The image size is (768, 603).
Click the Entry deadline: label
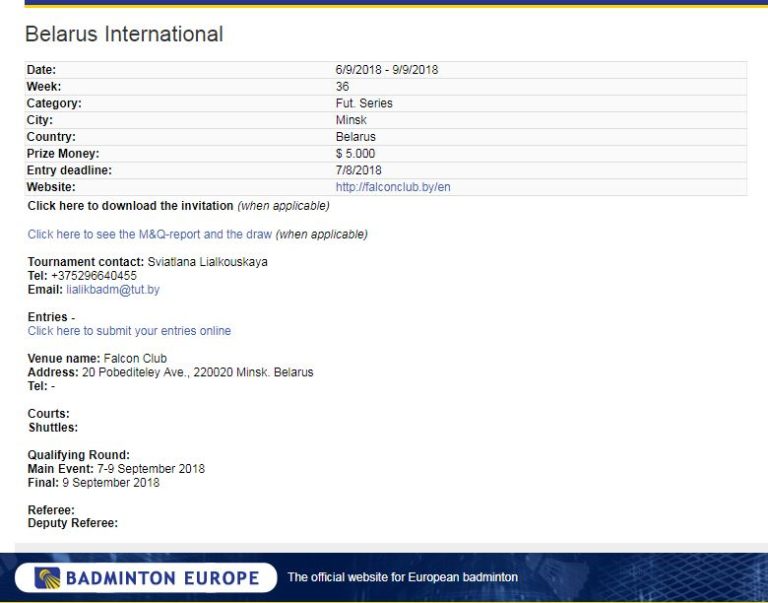pos(69,170)
